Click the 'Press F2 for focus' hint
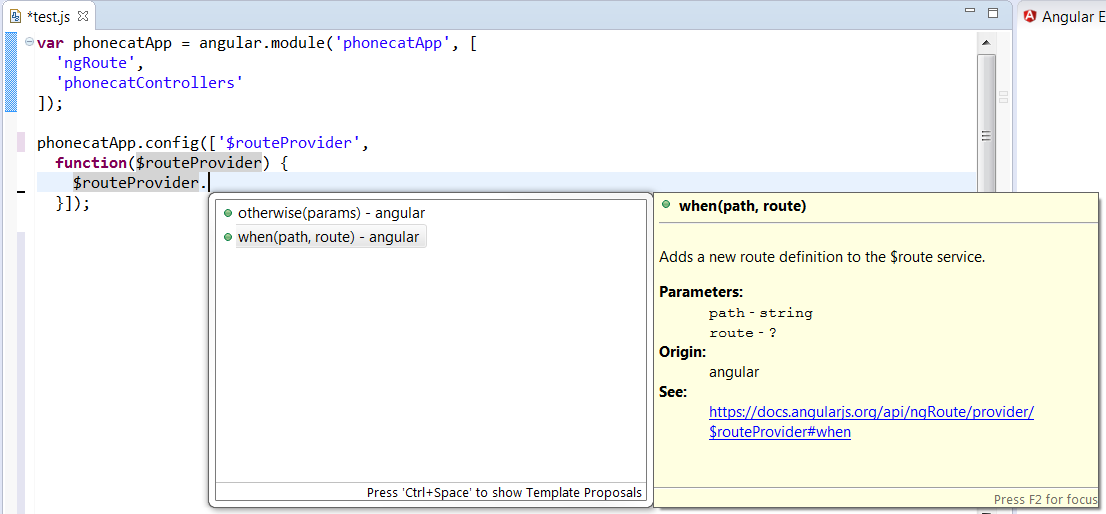The height and width of the screenshot is (514, 1106). click(1044, 499)
